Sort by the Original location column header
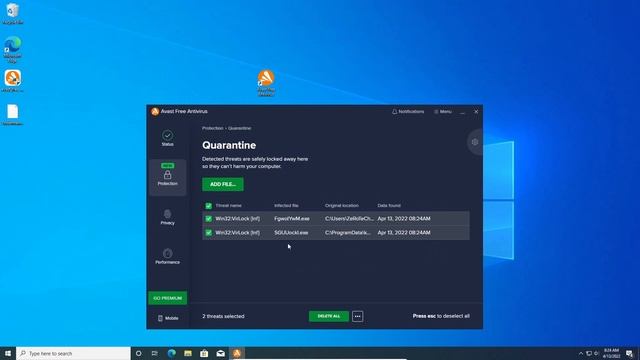Image resolution: width=640 pixels, height=360 pixels. [x=342, y=206]
